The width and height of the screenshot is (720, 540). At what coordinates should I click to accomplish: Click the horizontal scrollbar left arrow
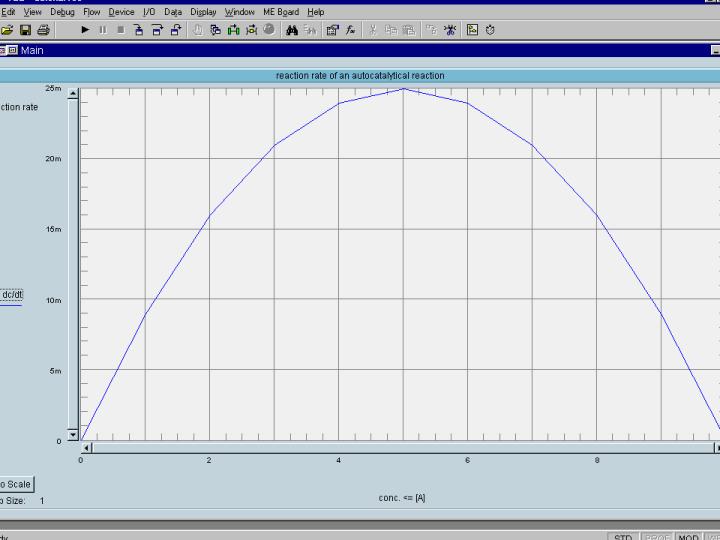coord(86,447)
